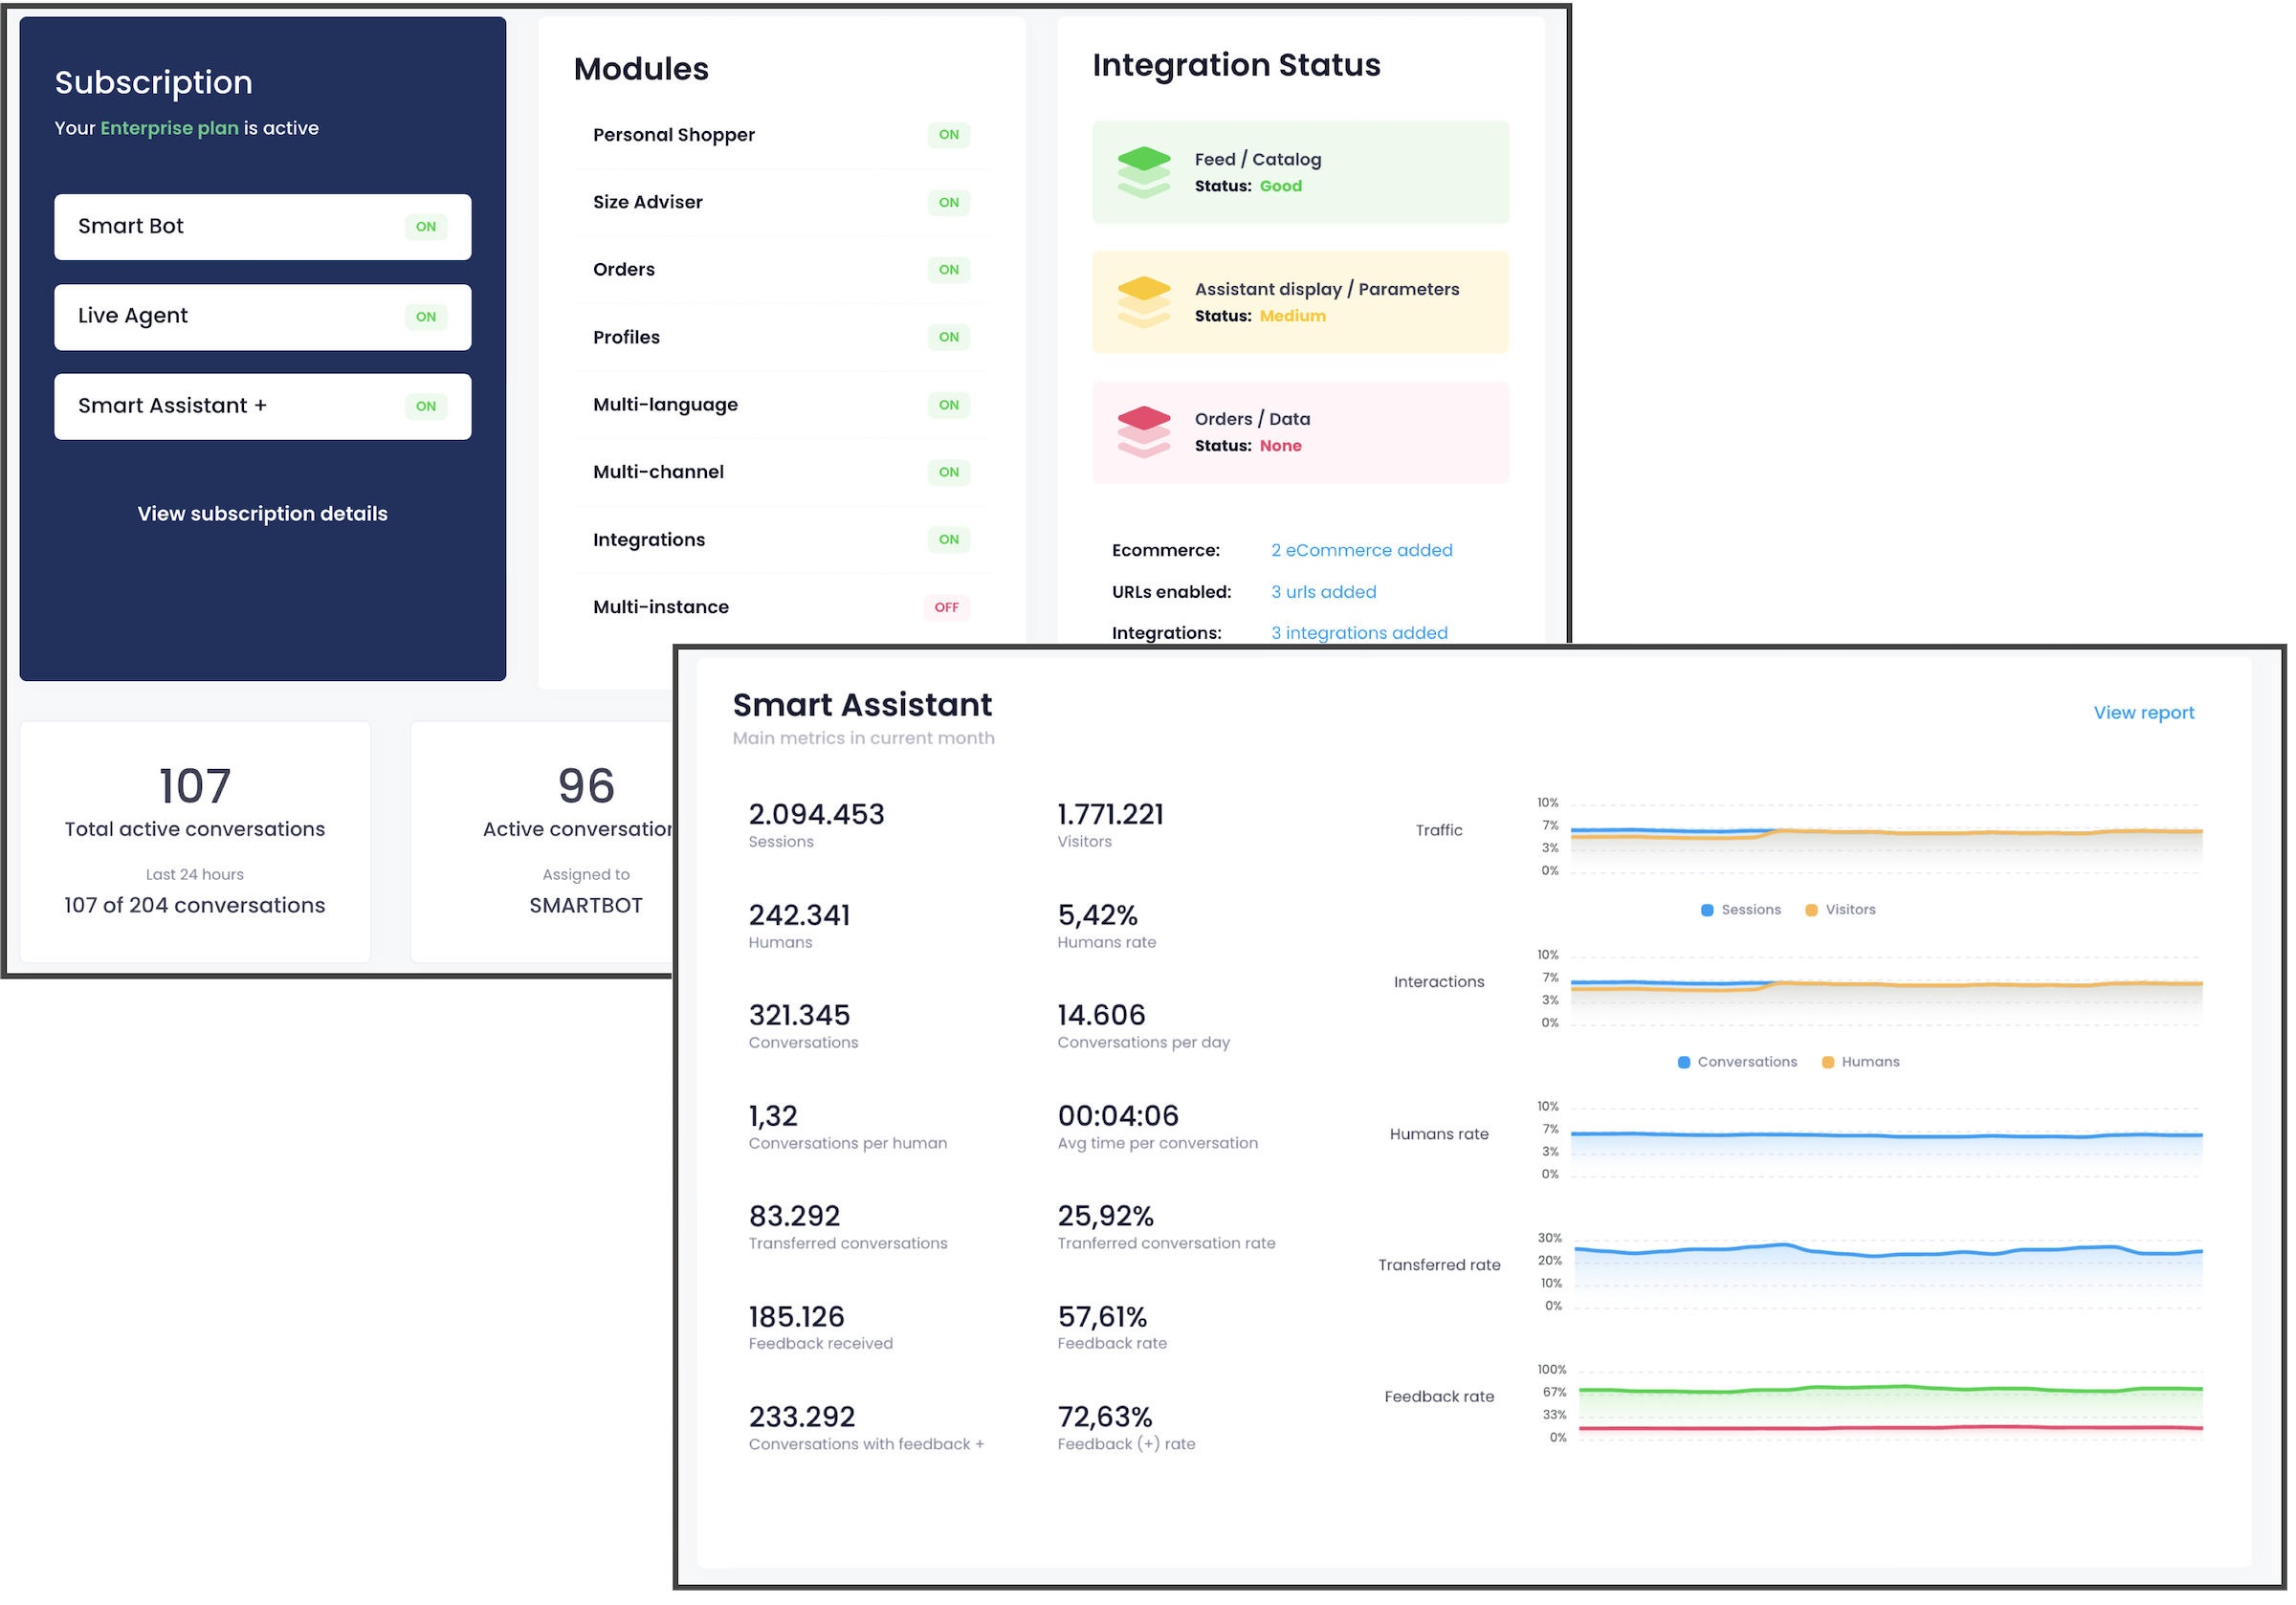
Task: Click the 72,63% Feedback (+) rate value
Action: coord(1104,1417)
